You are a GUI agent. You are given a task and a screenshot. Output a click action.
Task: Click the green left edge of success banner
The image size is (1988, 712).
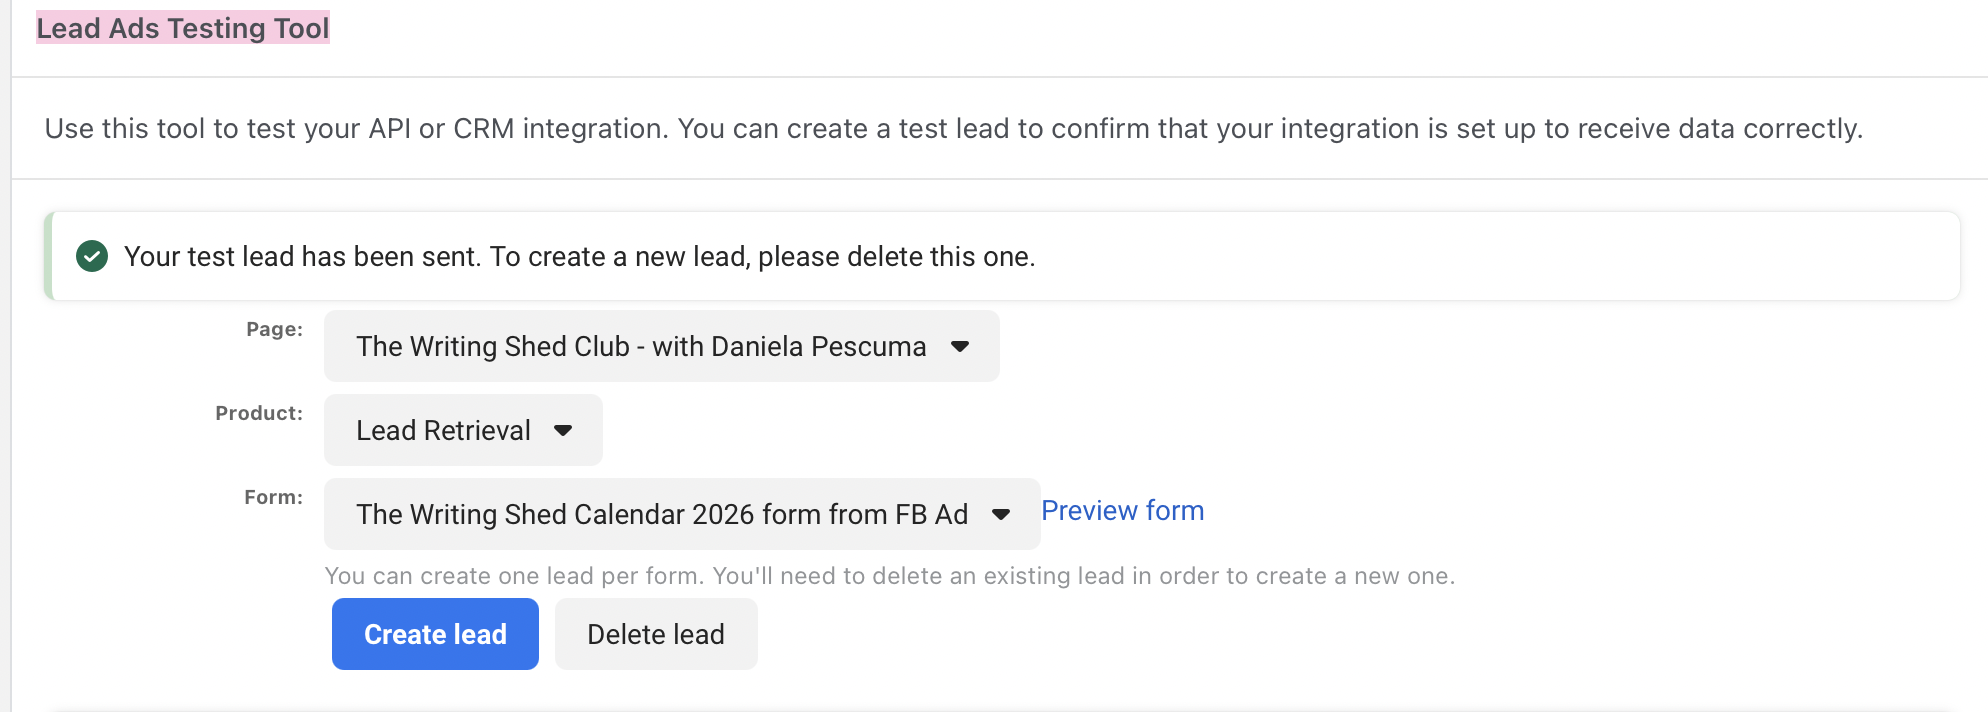(48, 256)
